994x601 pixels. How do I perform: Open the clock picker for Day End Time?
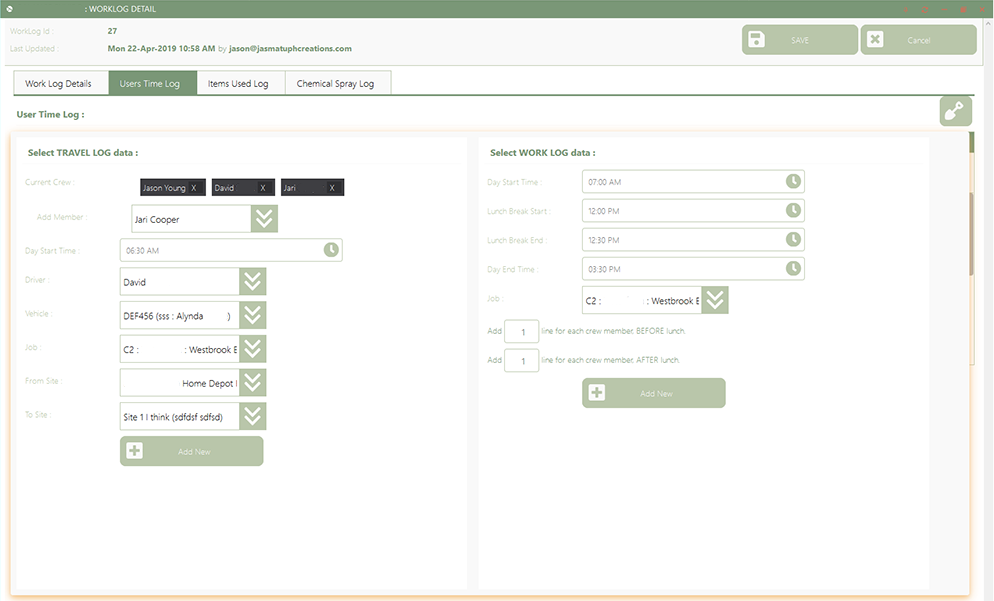click(x=793, y=269)
